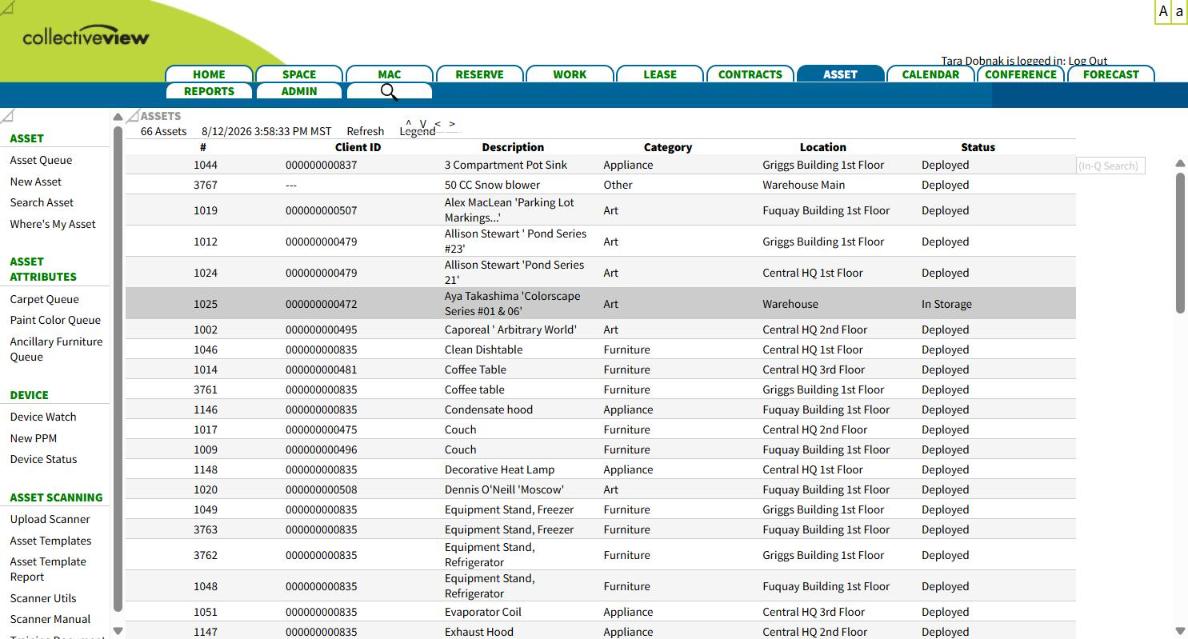Switch to the LEASE tab
Viewport: 1188px width, 639px height.
pyautogui.click(x=660, y=74)
